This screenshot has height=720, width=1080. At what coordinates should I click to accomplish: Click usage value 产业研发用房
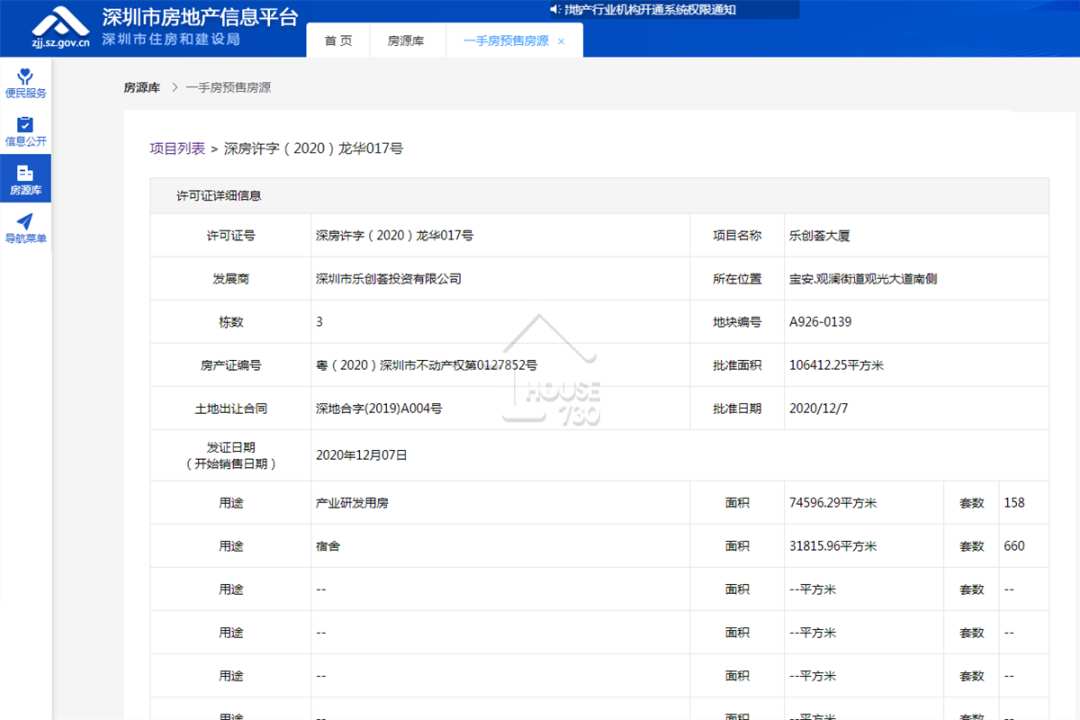click(352, 503)
